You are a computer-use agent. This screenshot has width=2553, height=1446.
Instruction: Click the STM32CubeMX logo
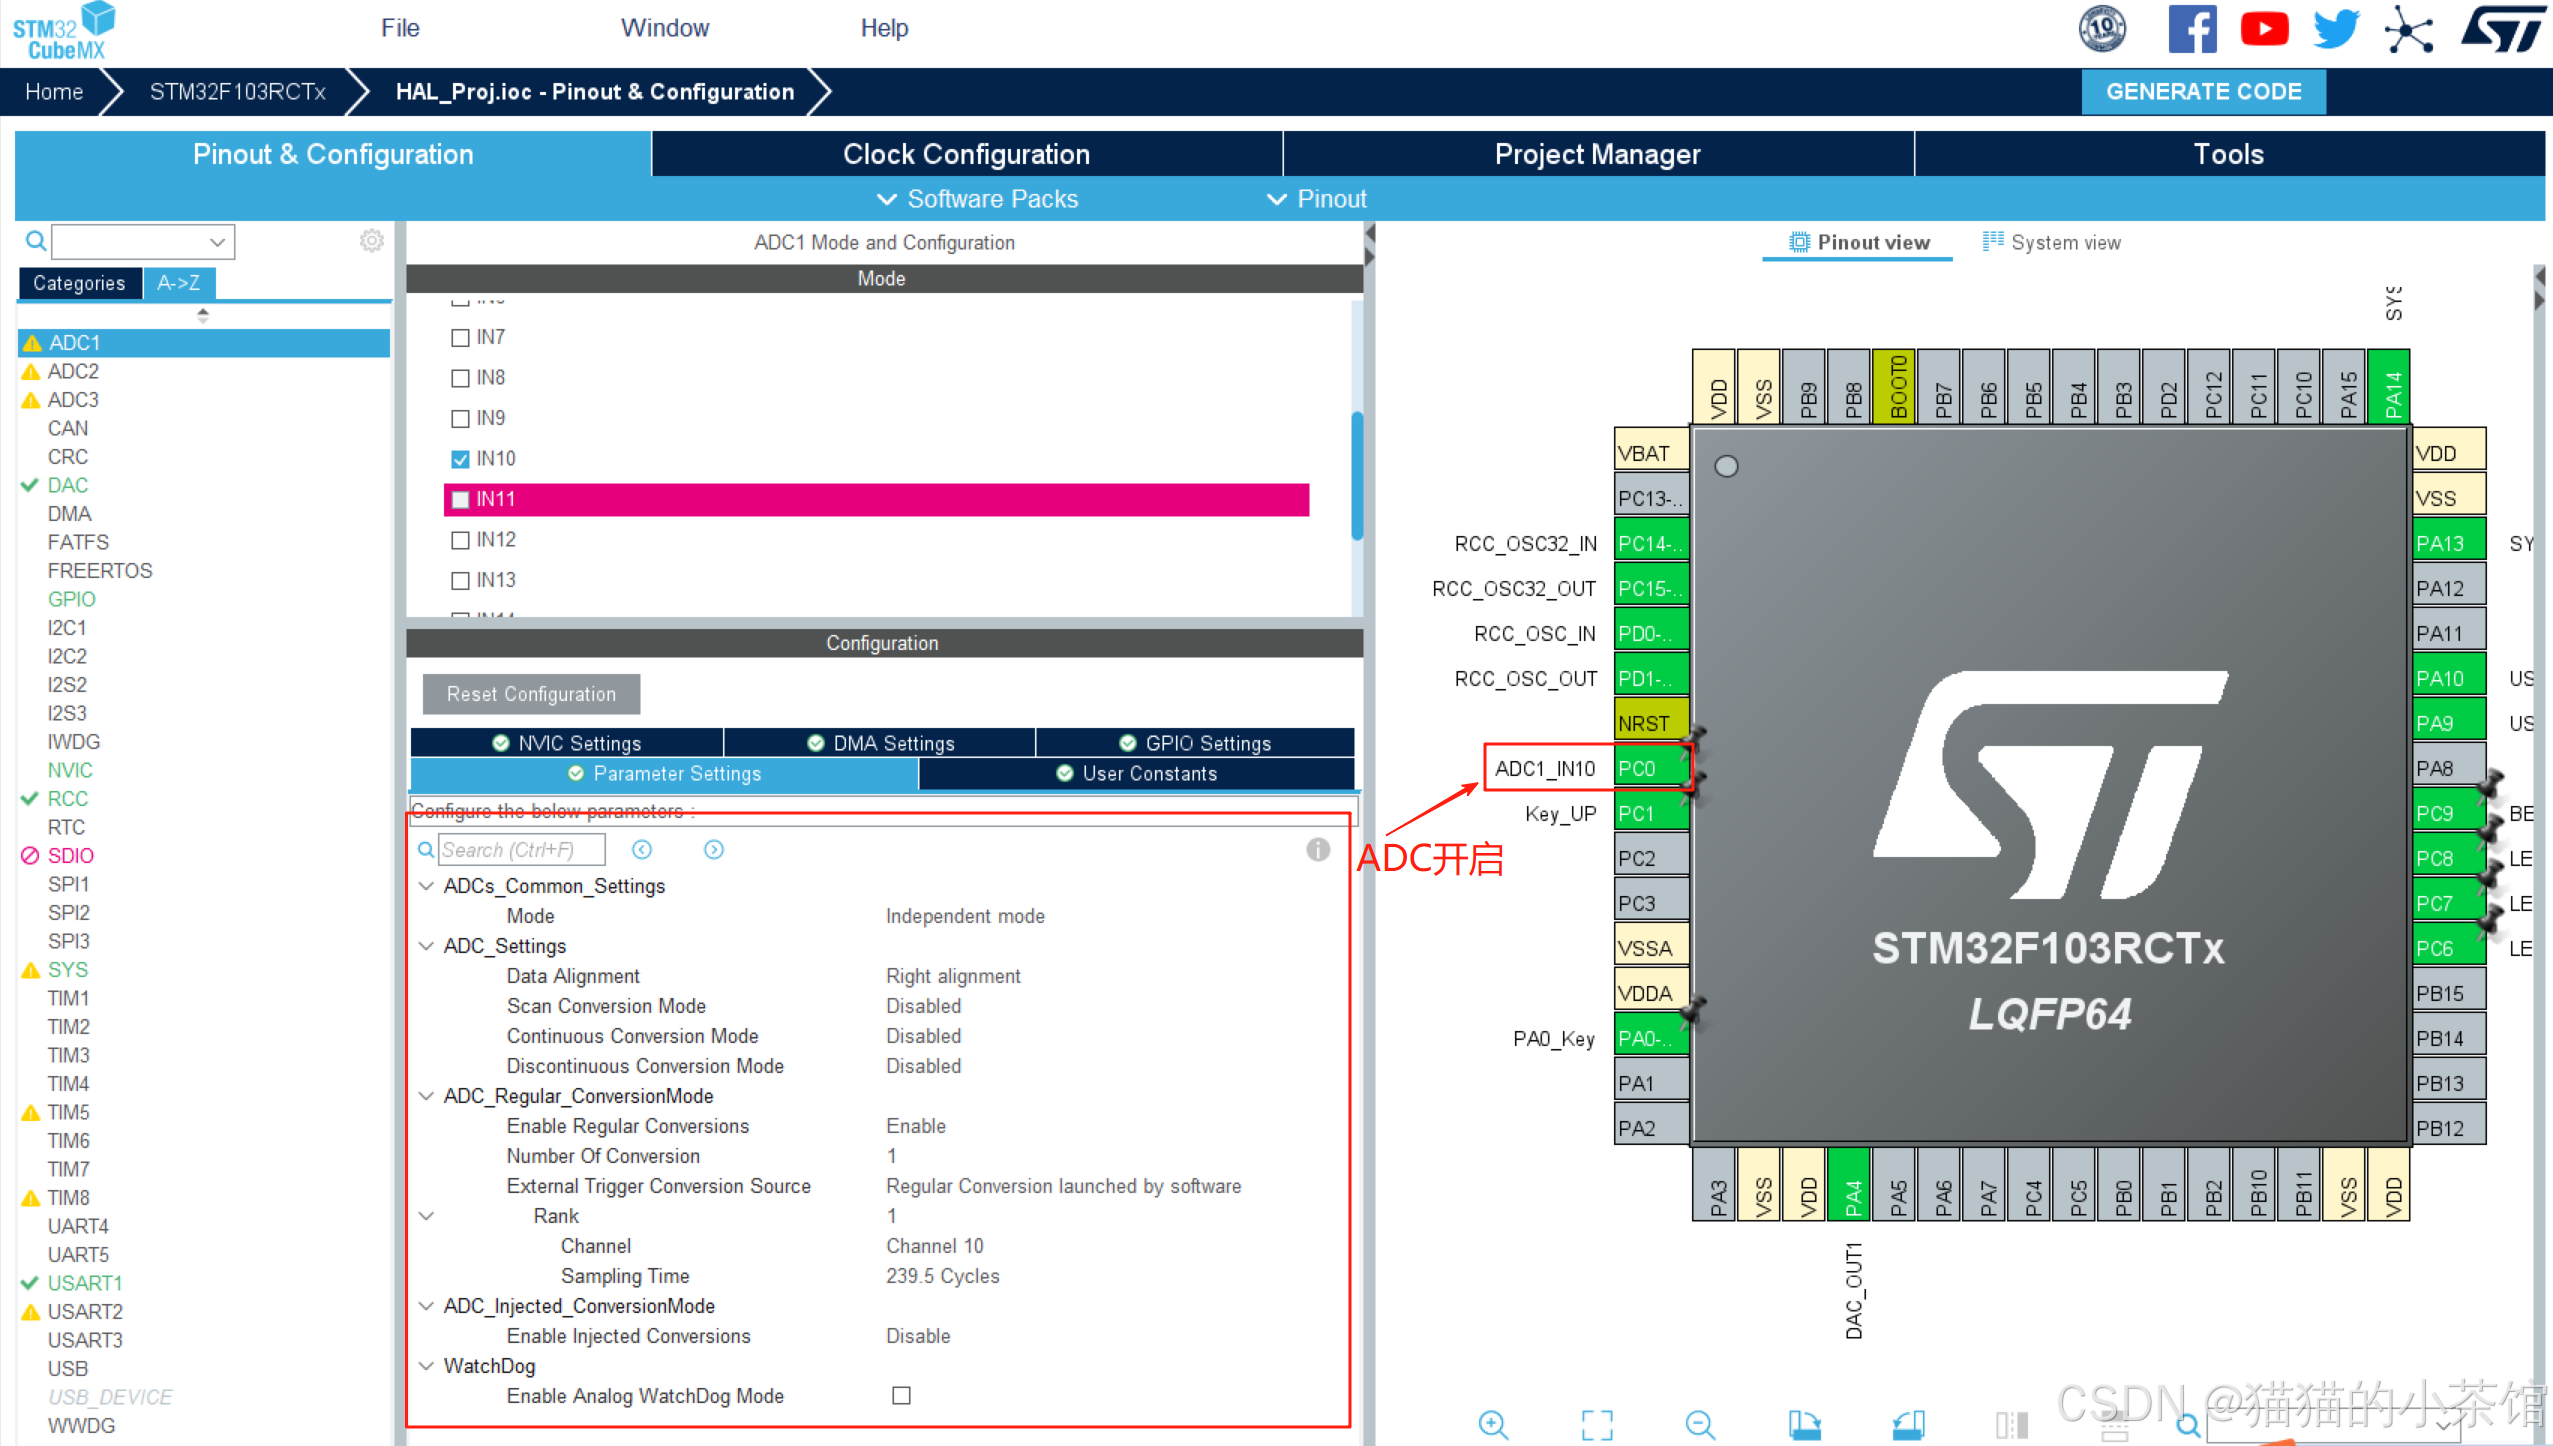click(63, 32)
